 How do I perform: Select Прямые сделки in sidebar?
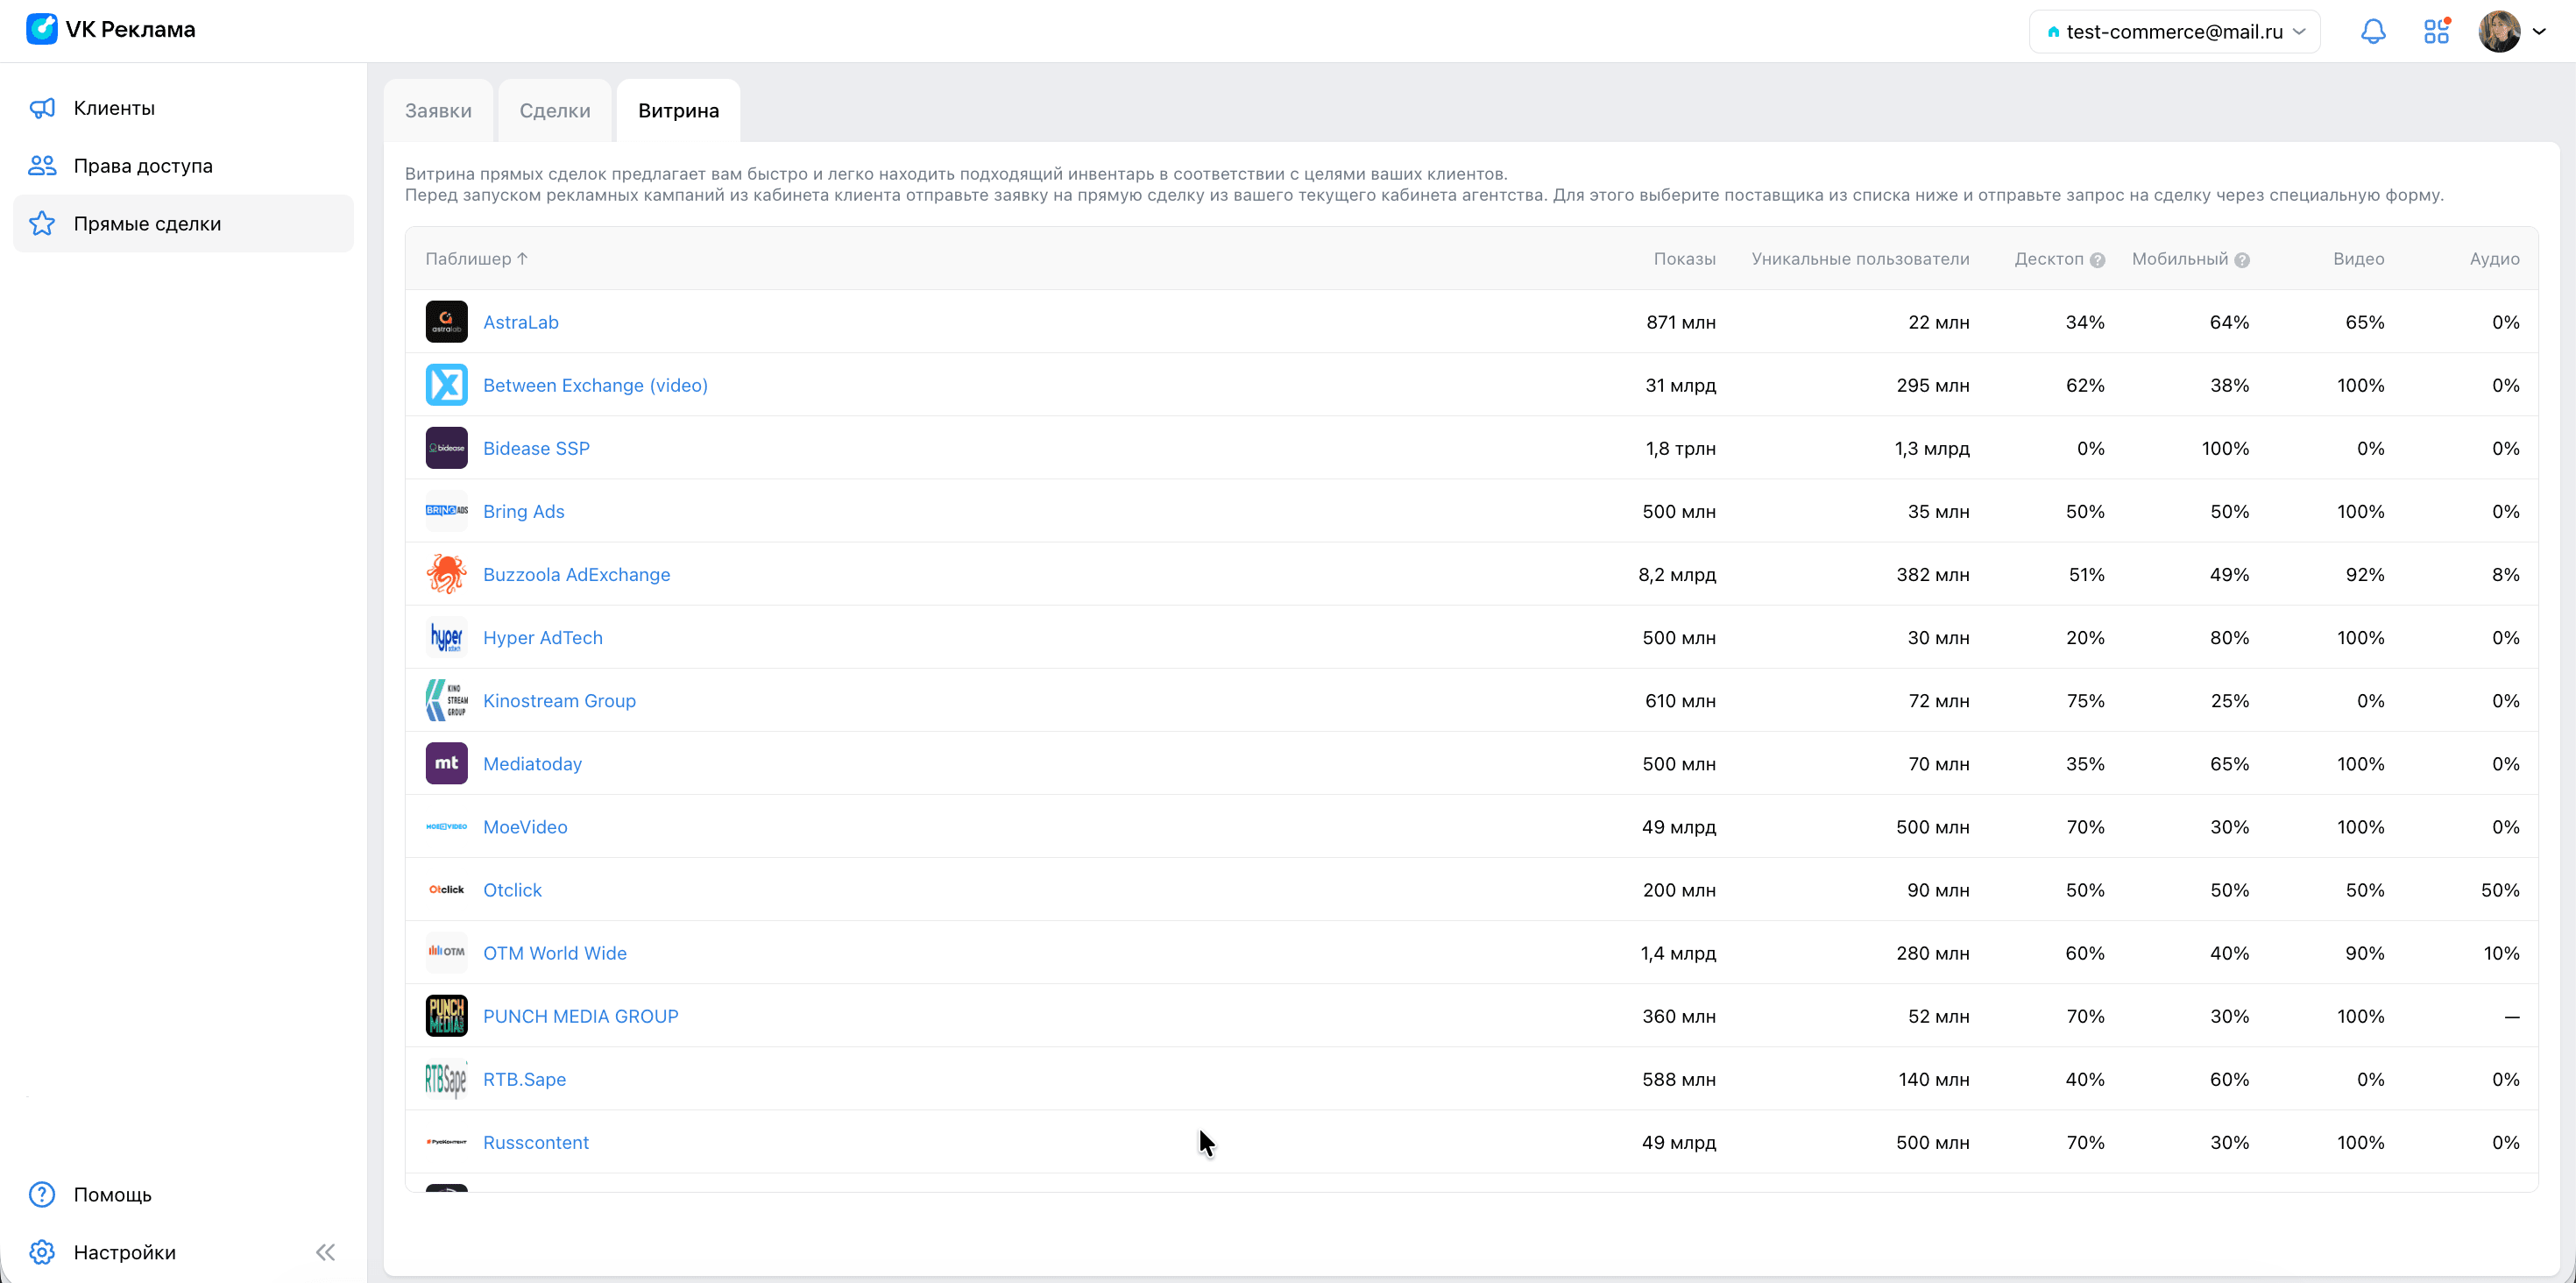tap(183, 224)
